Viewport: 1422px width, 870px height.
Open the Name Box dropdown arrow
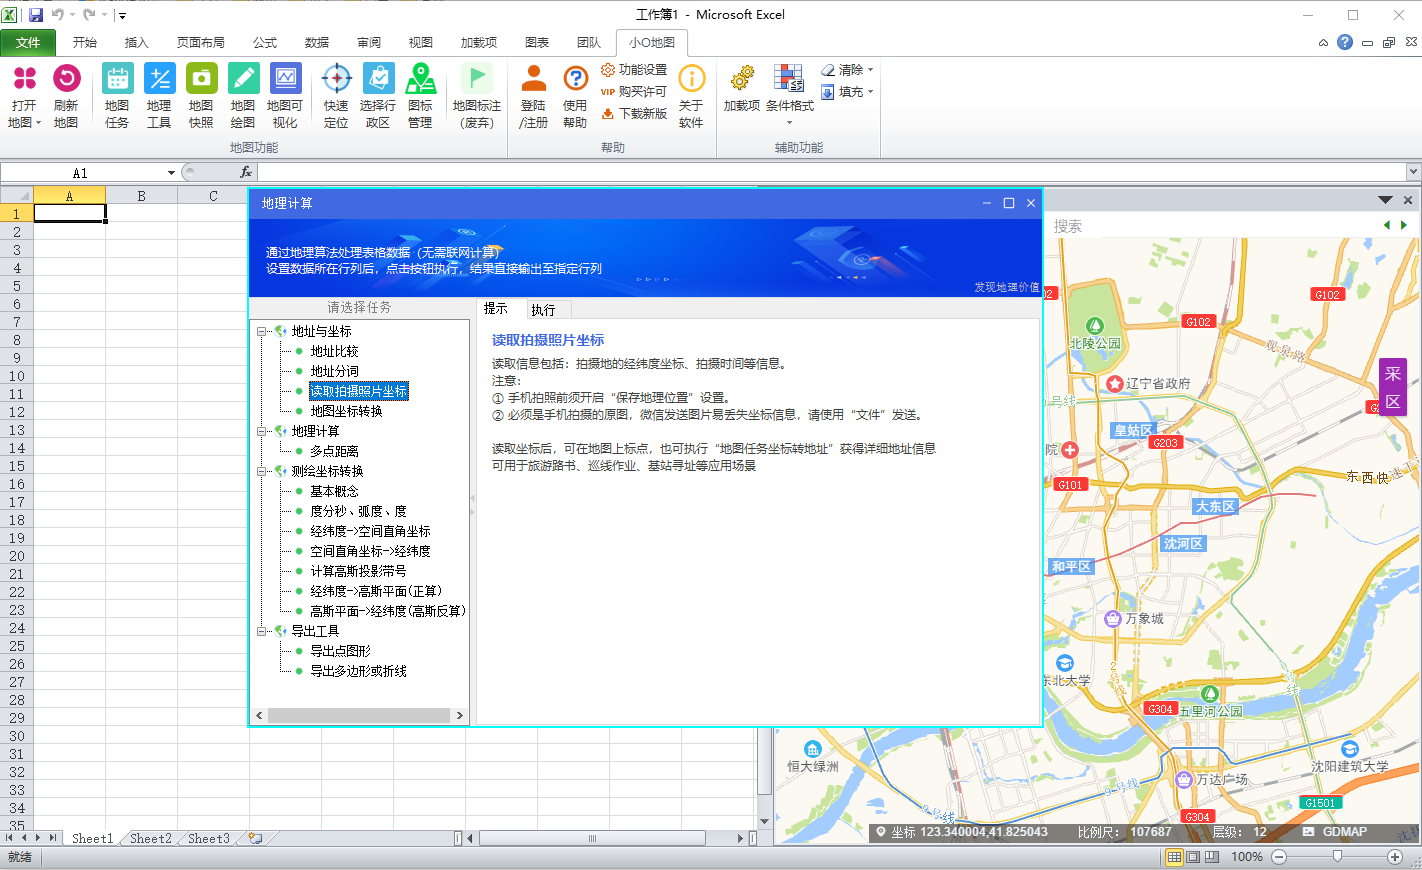pos(171,173)
